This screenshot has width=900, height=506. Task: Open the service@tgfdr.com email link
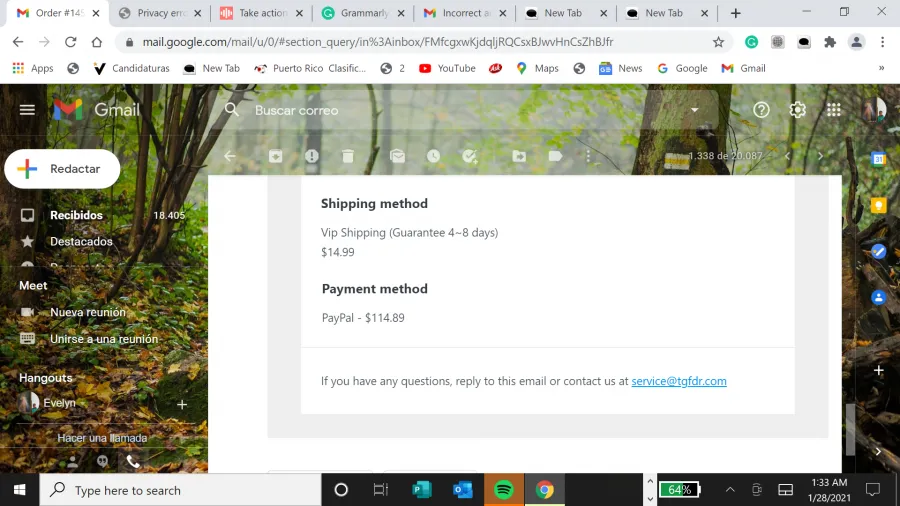pyautogui.click(x=678, y=381)
